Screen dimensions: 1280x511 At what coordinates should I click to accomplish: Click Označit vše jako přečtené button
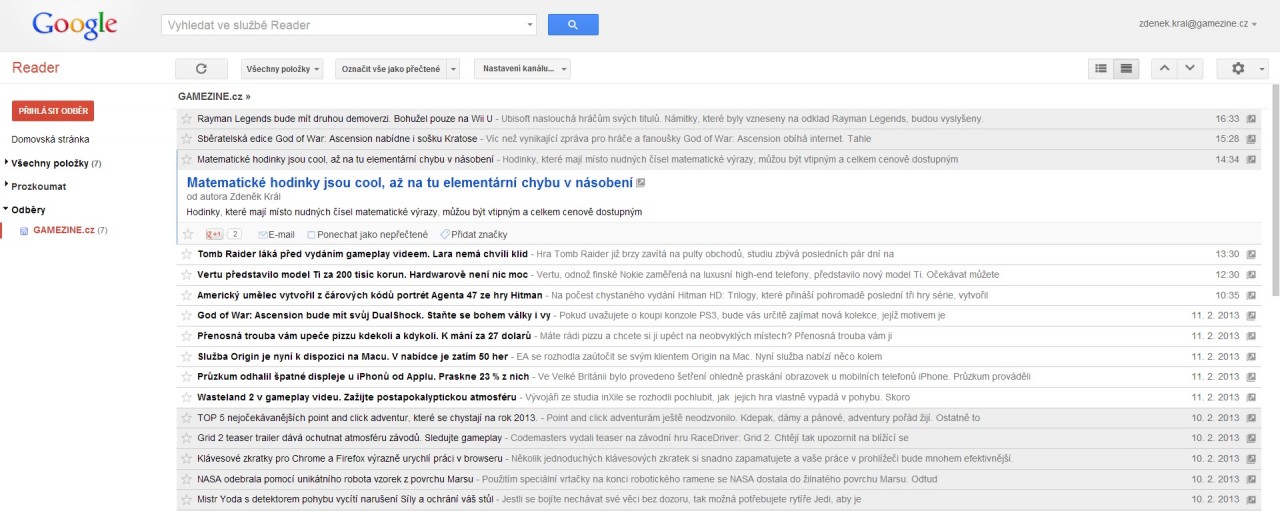click(x=391, y=68)
